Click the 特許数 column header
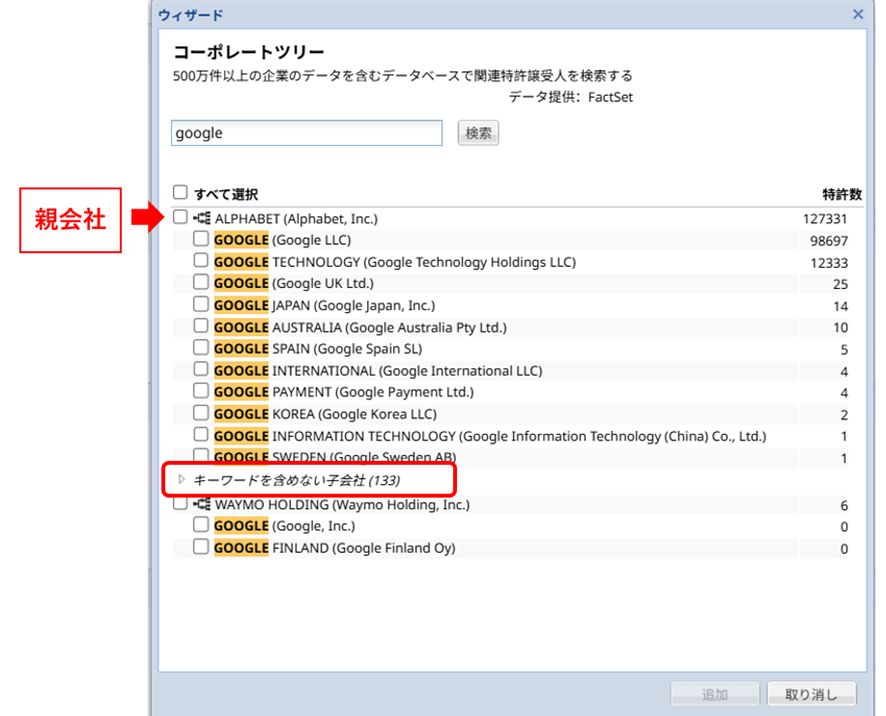This screenshot has width=886, height=716. coord(842,194)
